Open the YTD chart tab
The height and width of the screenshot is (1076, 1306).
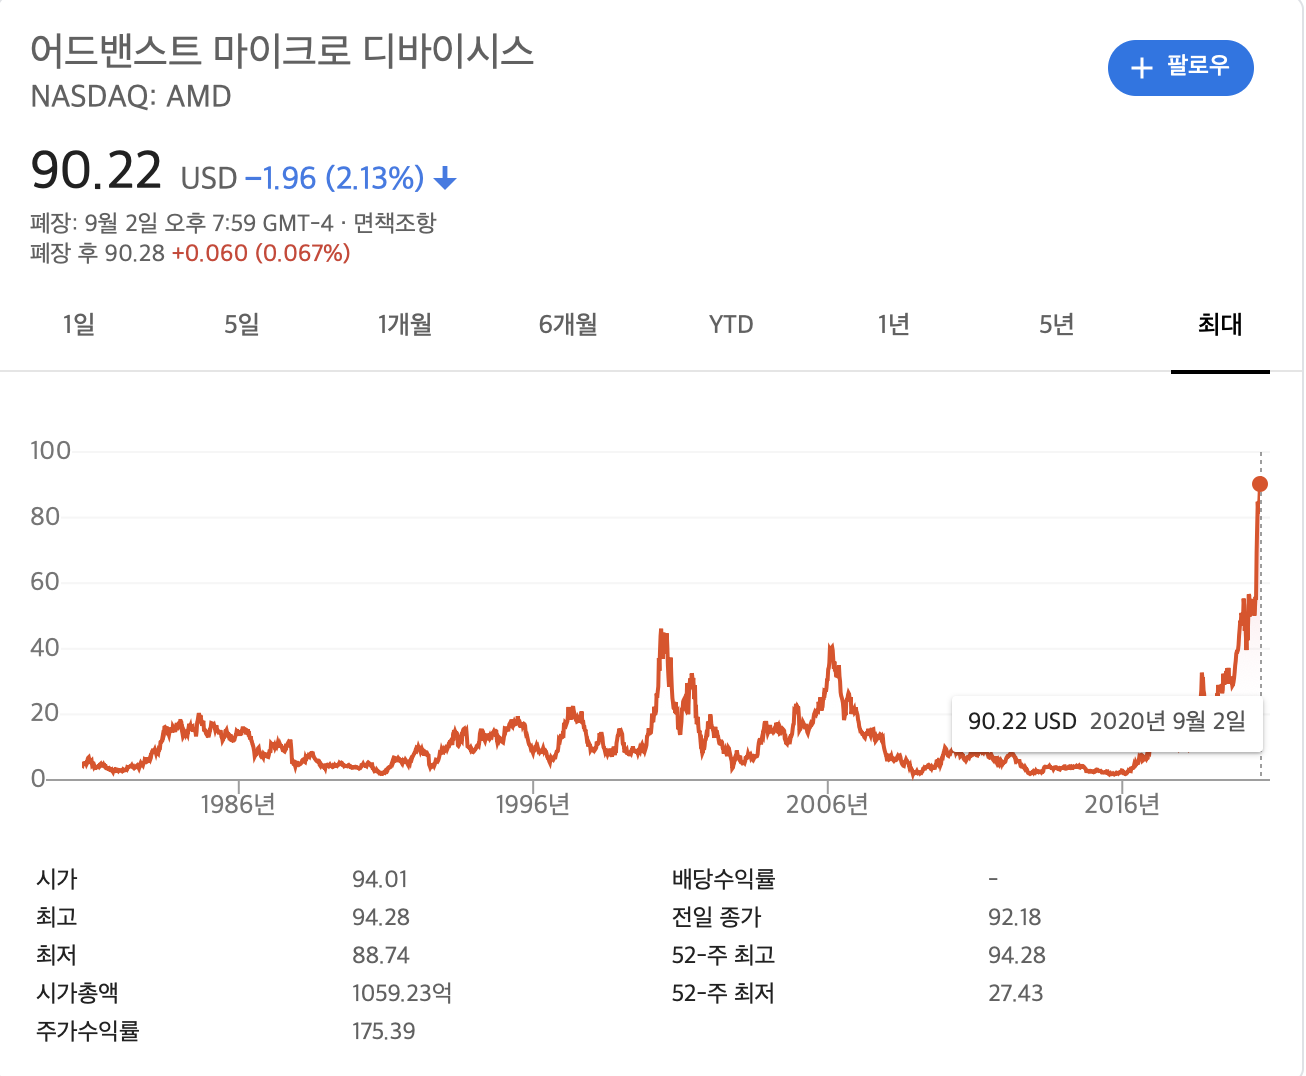(x=731, y=324)
